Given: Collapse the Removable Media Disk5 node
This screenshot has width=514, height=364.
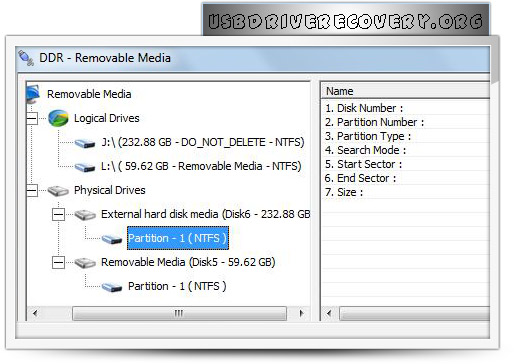Looking at the screenshot, I should pyautogui.click(x=58, y=263).
